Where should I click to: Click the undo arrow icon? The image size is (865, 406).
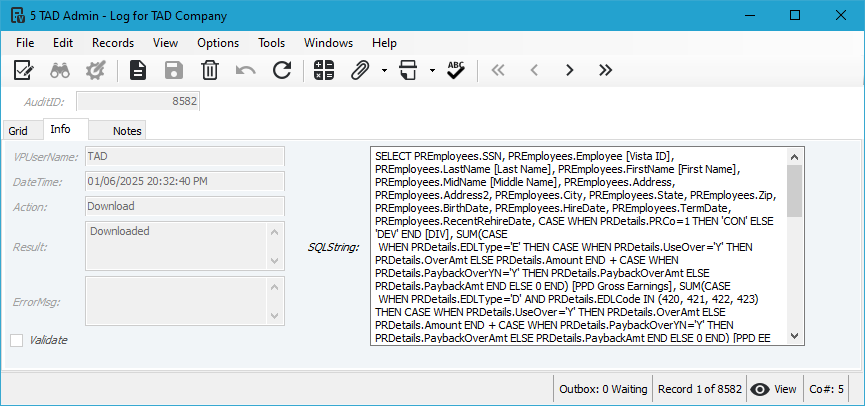[245, 70]
